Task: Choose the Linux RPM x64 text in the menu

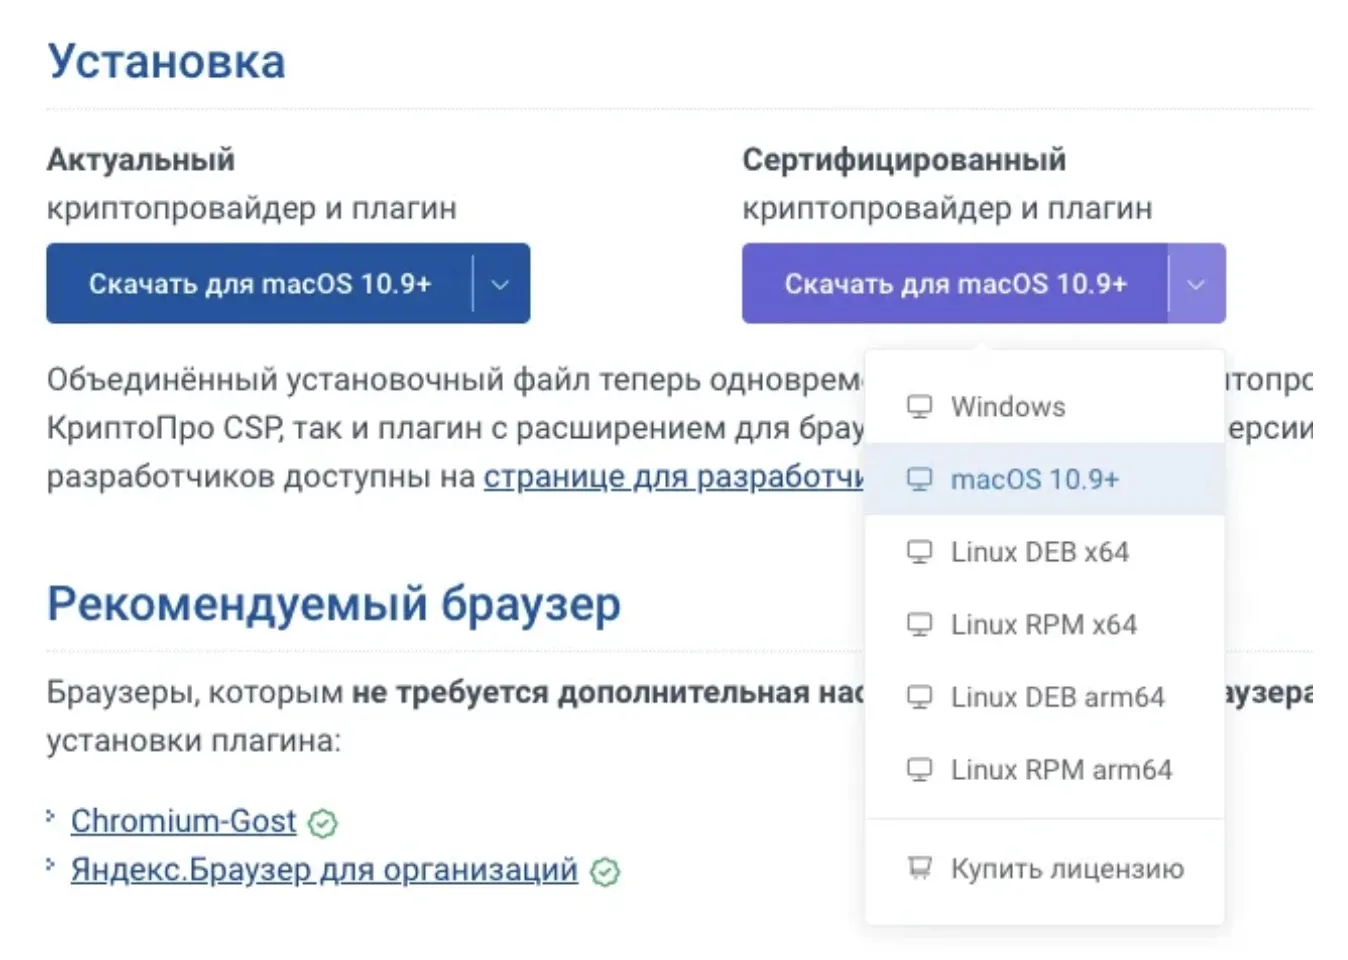Action: 1043,625
